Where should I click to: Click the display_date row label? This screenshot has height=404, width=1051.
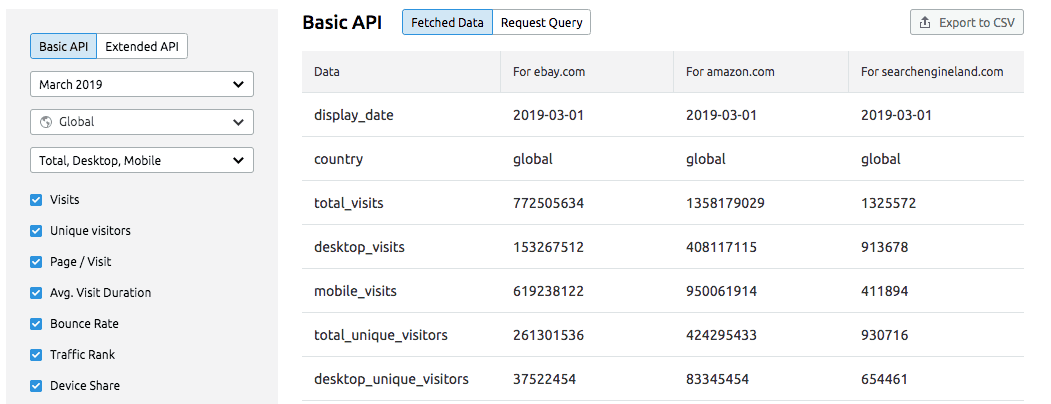coord(354,115)
